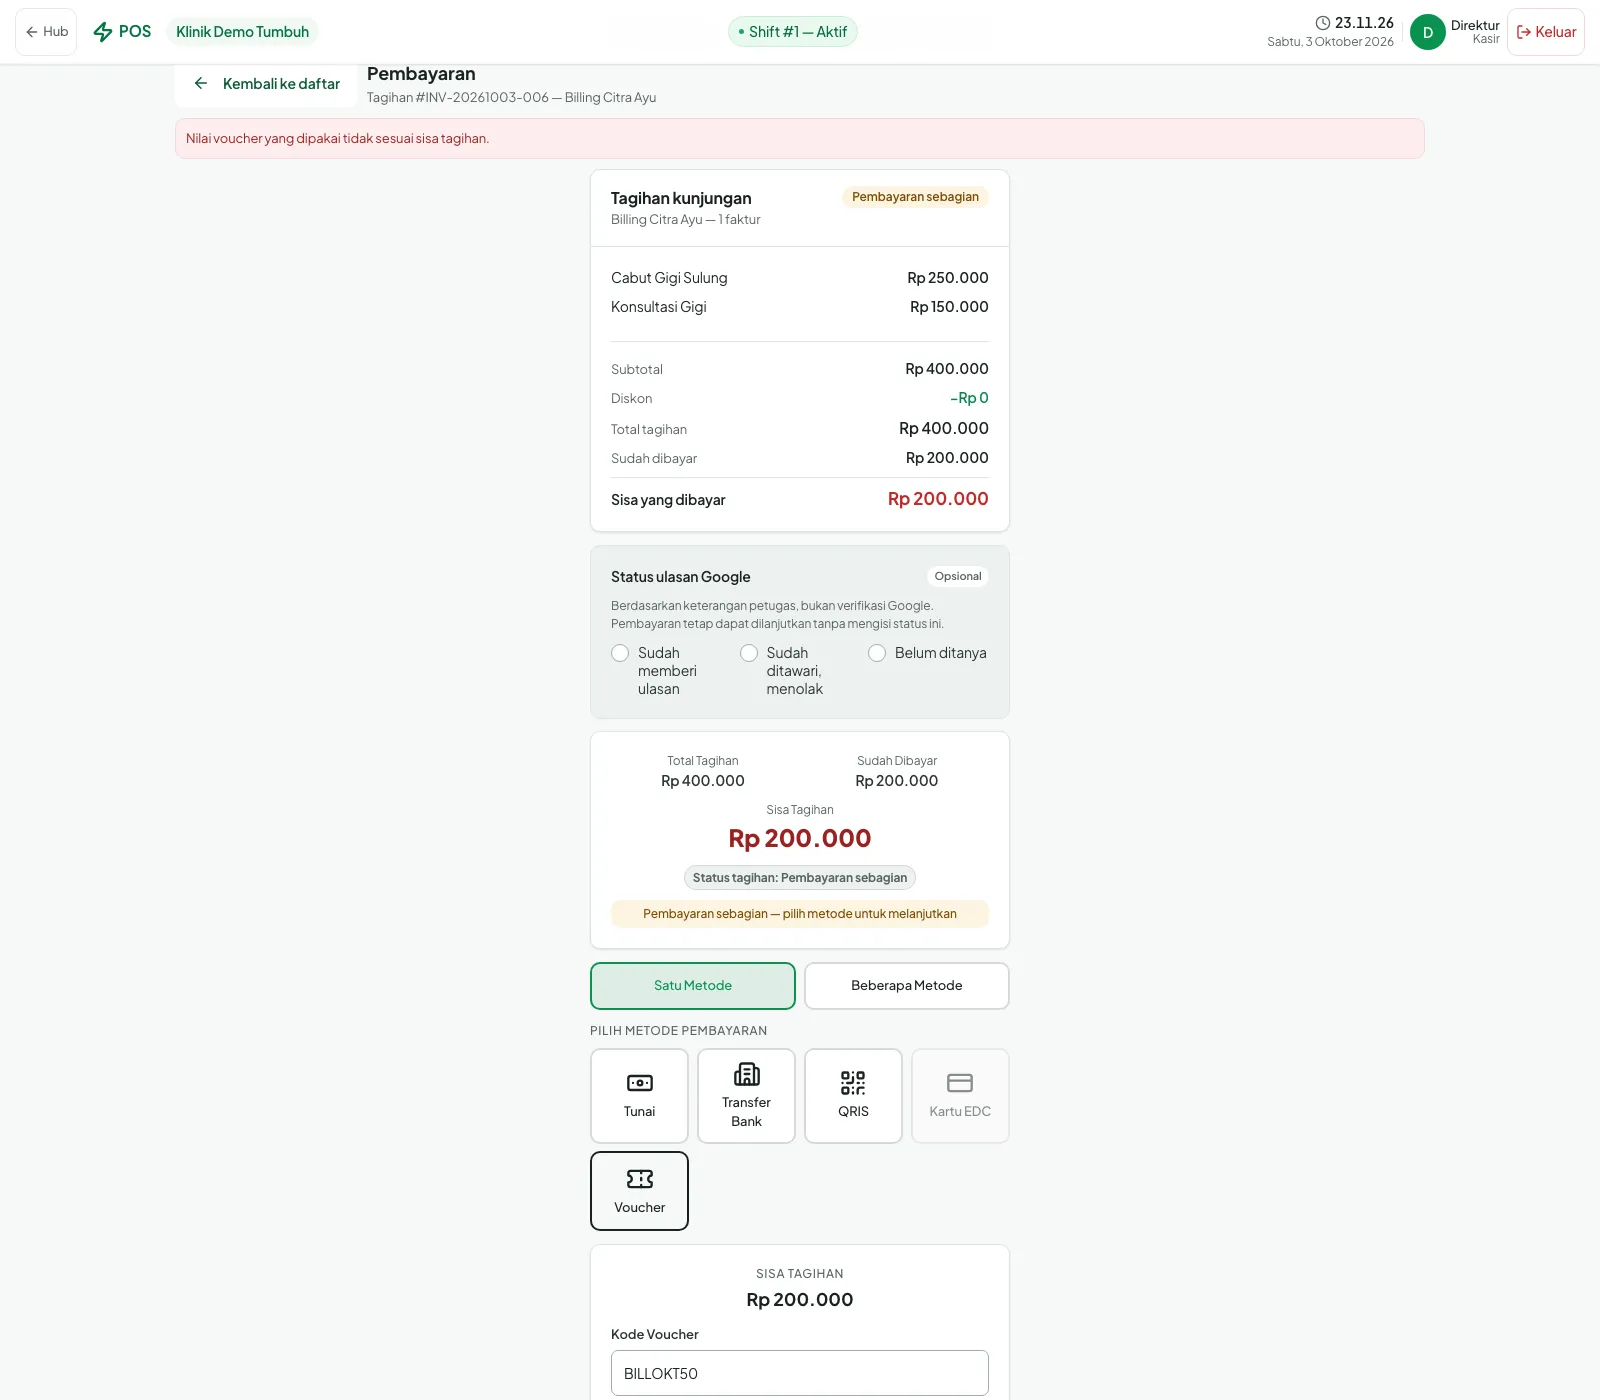Click the Status tagihan: Pembayaran sebagian chip

pyautogui.click(x=800, y=878)
